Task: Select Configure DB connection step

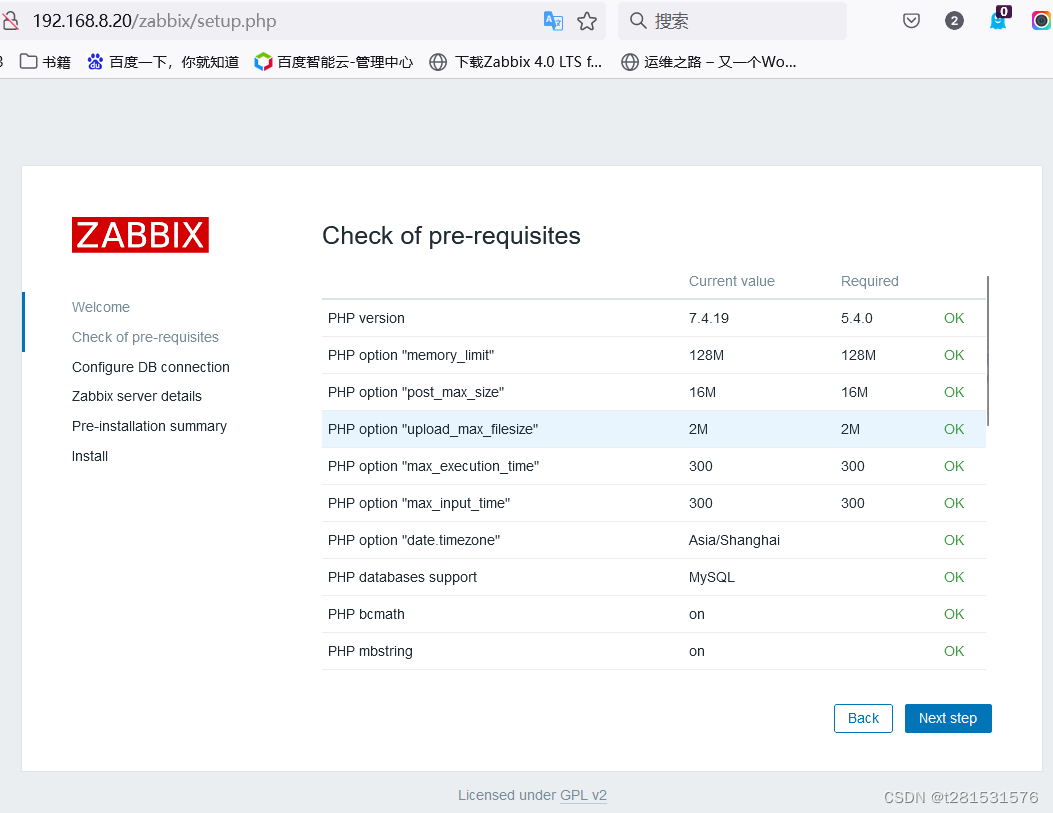Action: [150, 367]
